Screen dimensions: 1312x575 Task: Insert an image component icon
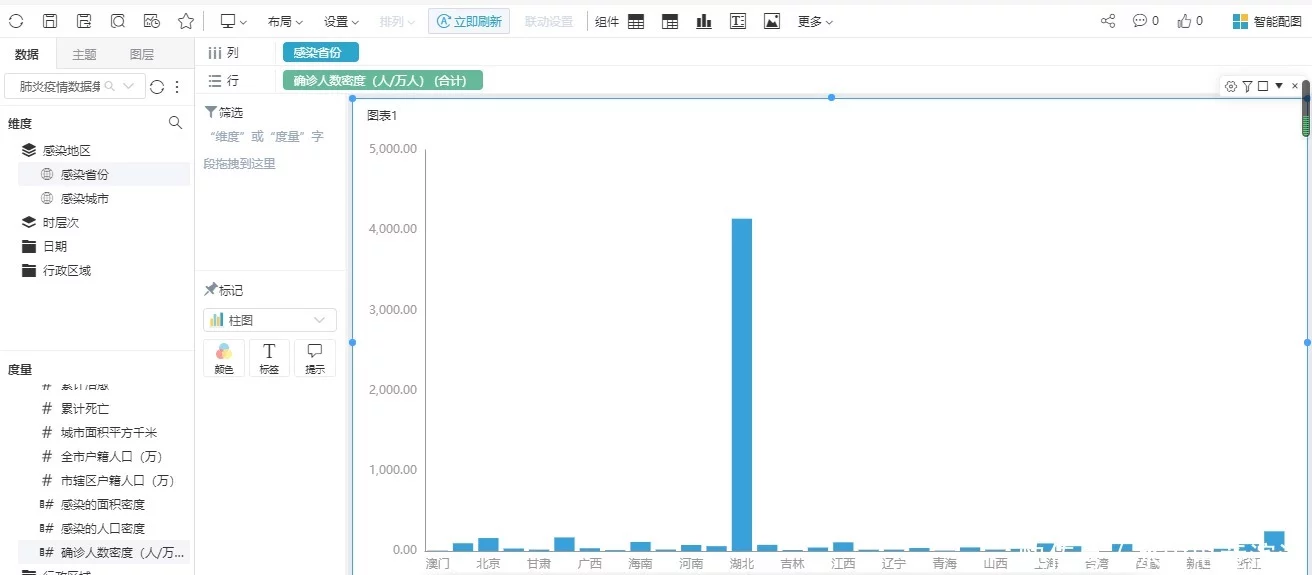click(x=772, y=21)
